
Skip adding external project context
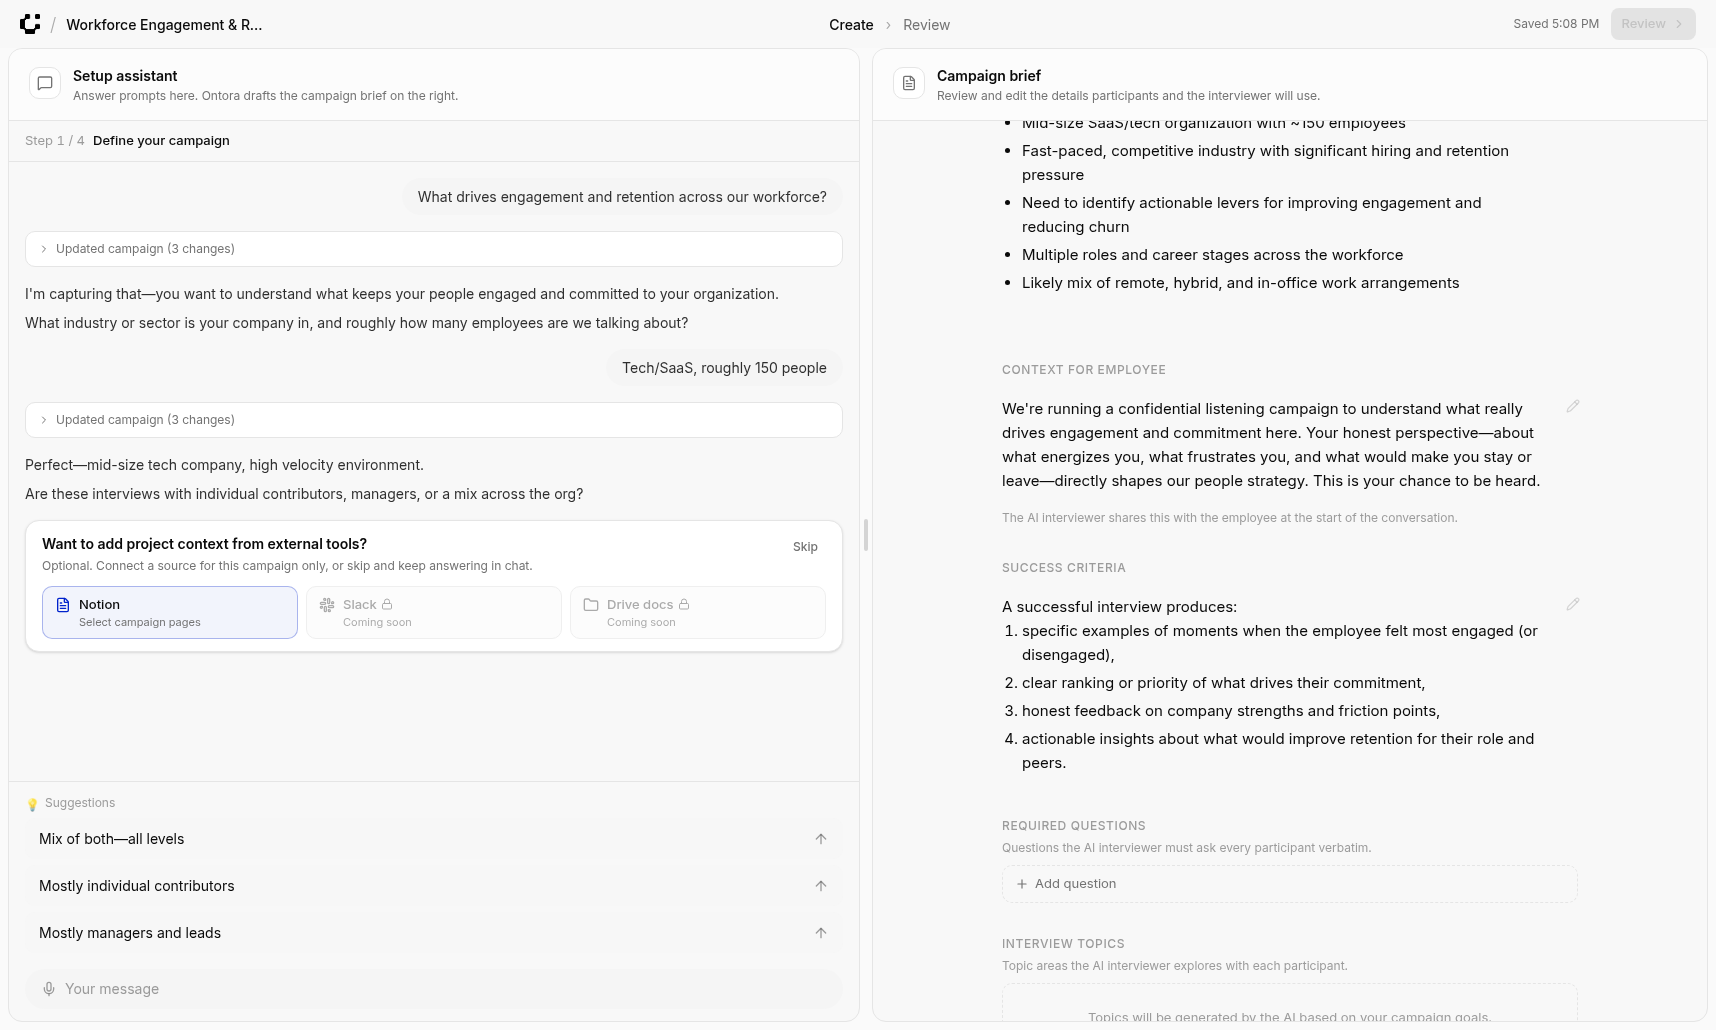pyautogui.click(x=805, y=547)
